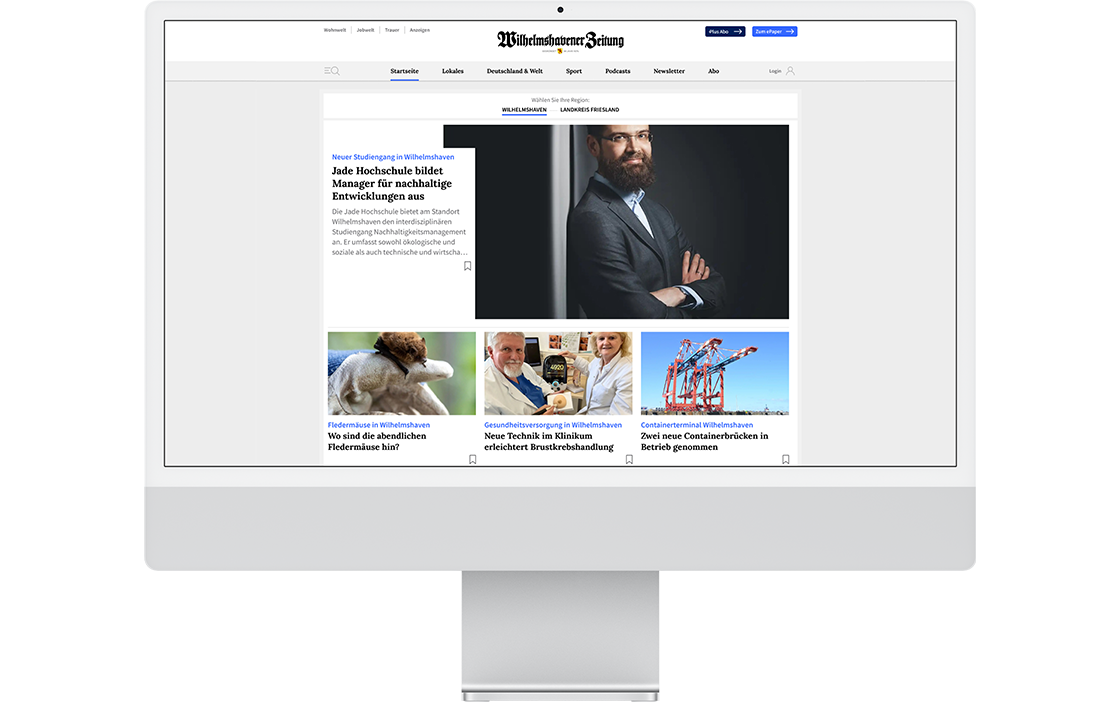Click the Fledermäuse in Wilhelmshaven label
Viewport: 1120px width, 702px height.
(x=379, y=425)
